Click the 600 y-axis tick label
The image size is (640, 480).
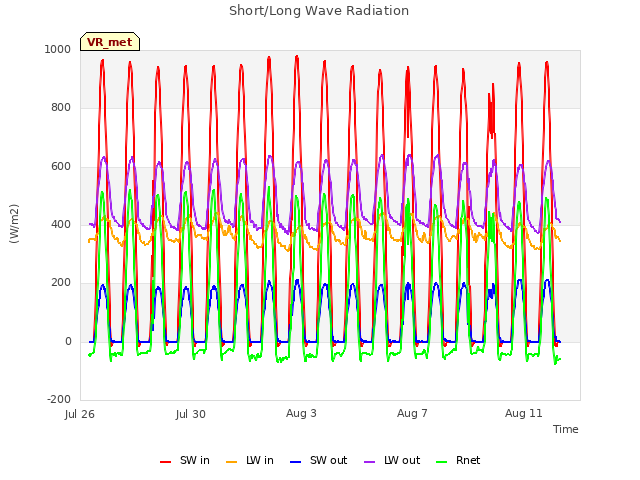pyautogui.click(x=61, y=167)
